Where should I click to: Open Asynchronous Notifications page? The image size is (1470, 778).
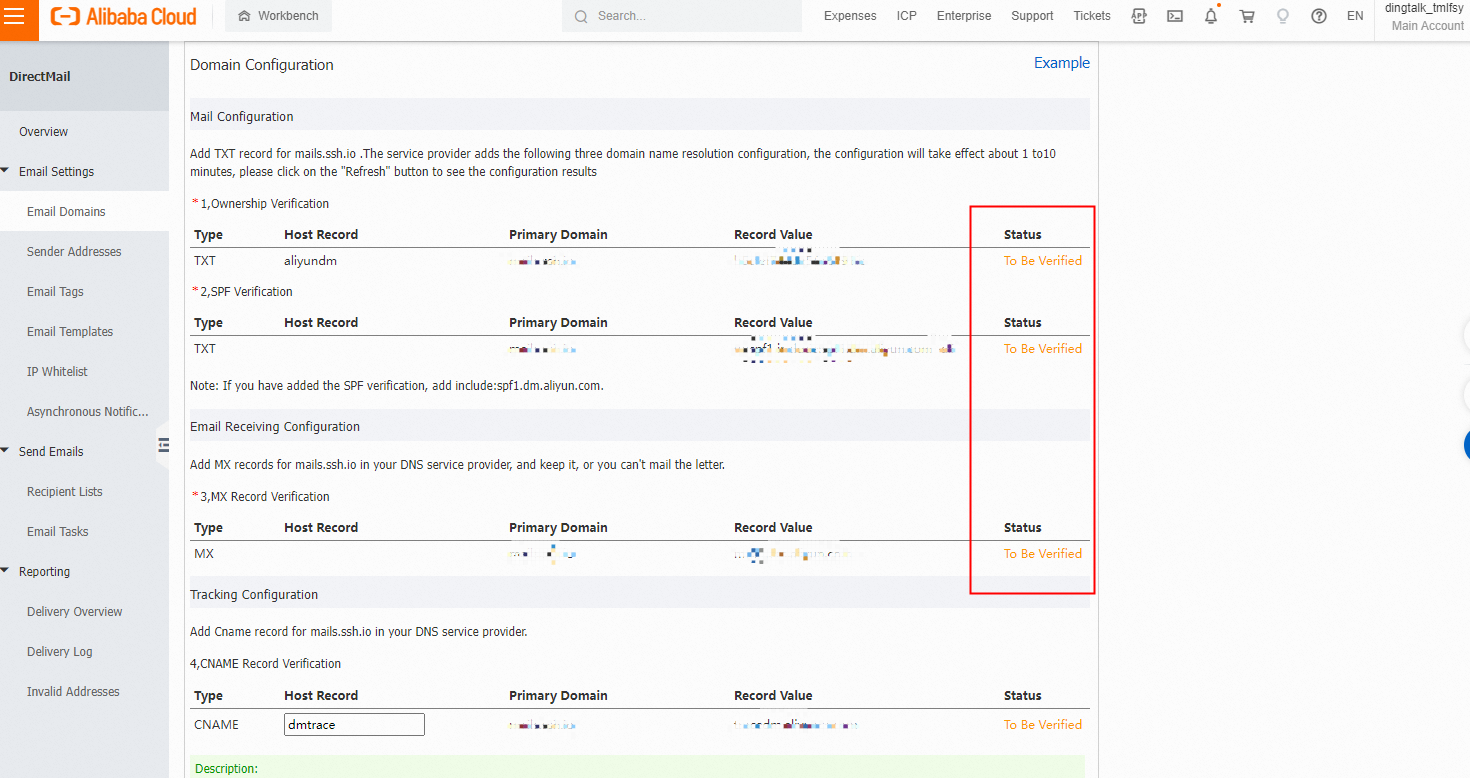(87, 412)
